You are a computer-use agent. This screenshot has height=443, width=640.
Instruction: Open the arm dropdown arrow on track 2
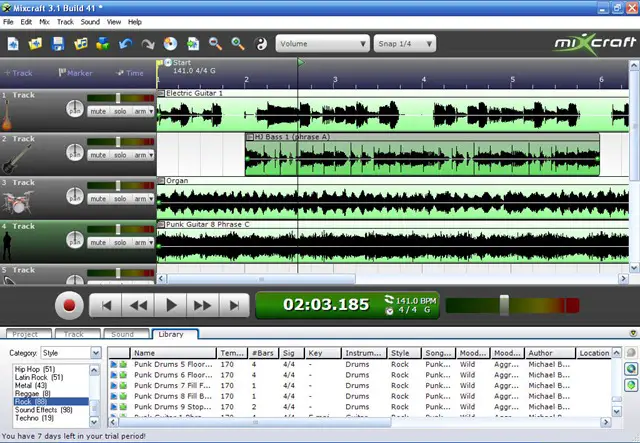(151, 155)
